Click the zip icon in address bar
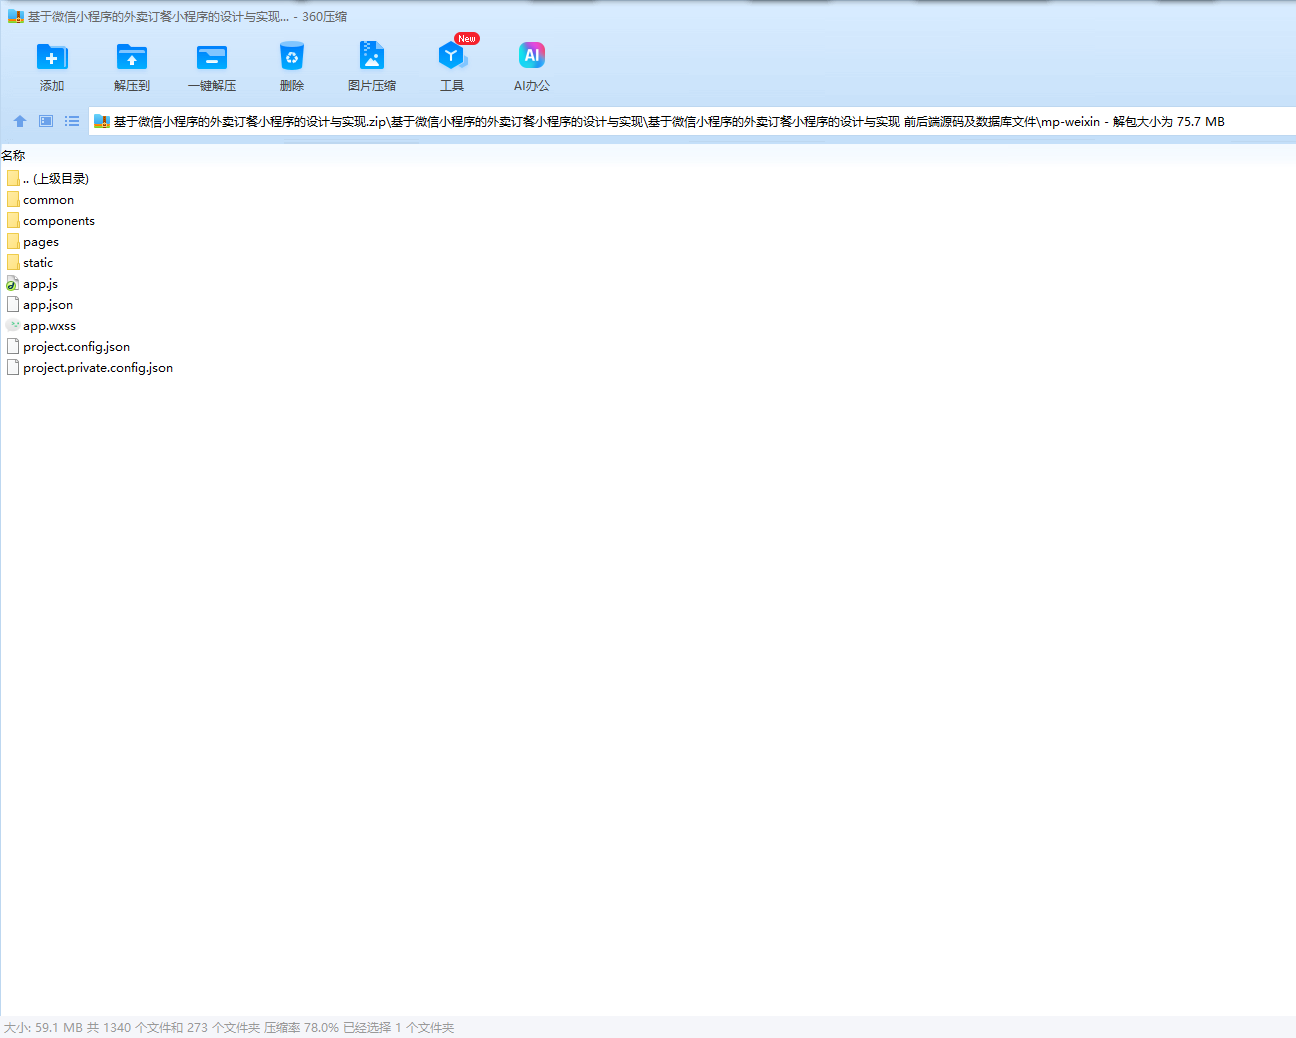This screenshot has height=1038, width=1296. click(x=101, y=121)
